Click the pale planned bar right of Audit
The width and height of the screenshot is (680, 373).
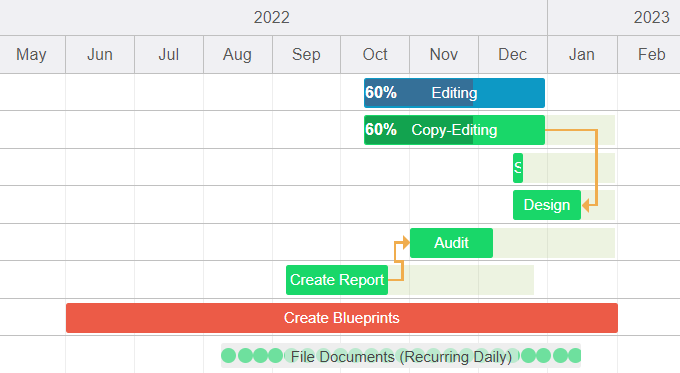click(x=554, y=243)
